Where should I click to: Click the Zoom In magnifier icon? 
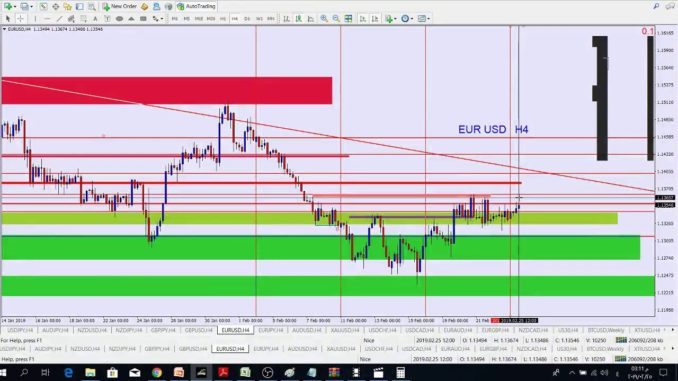324,19
